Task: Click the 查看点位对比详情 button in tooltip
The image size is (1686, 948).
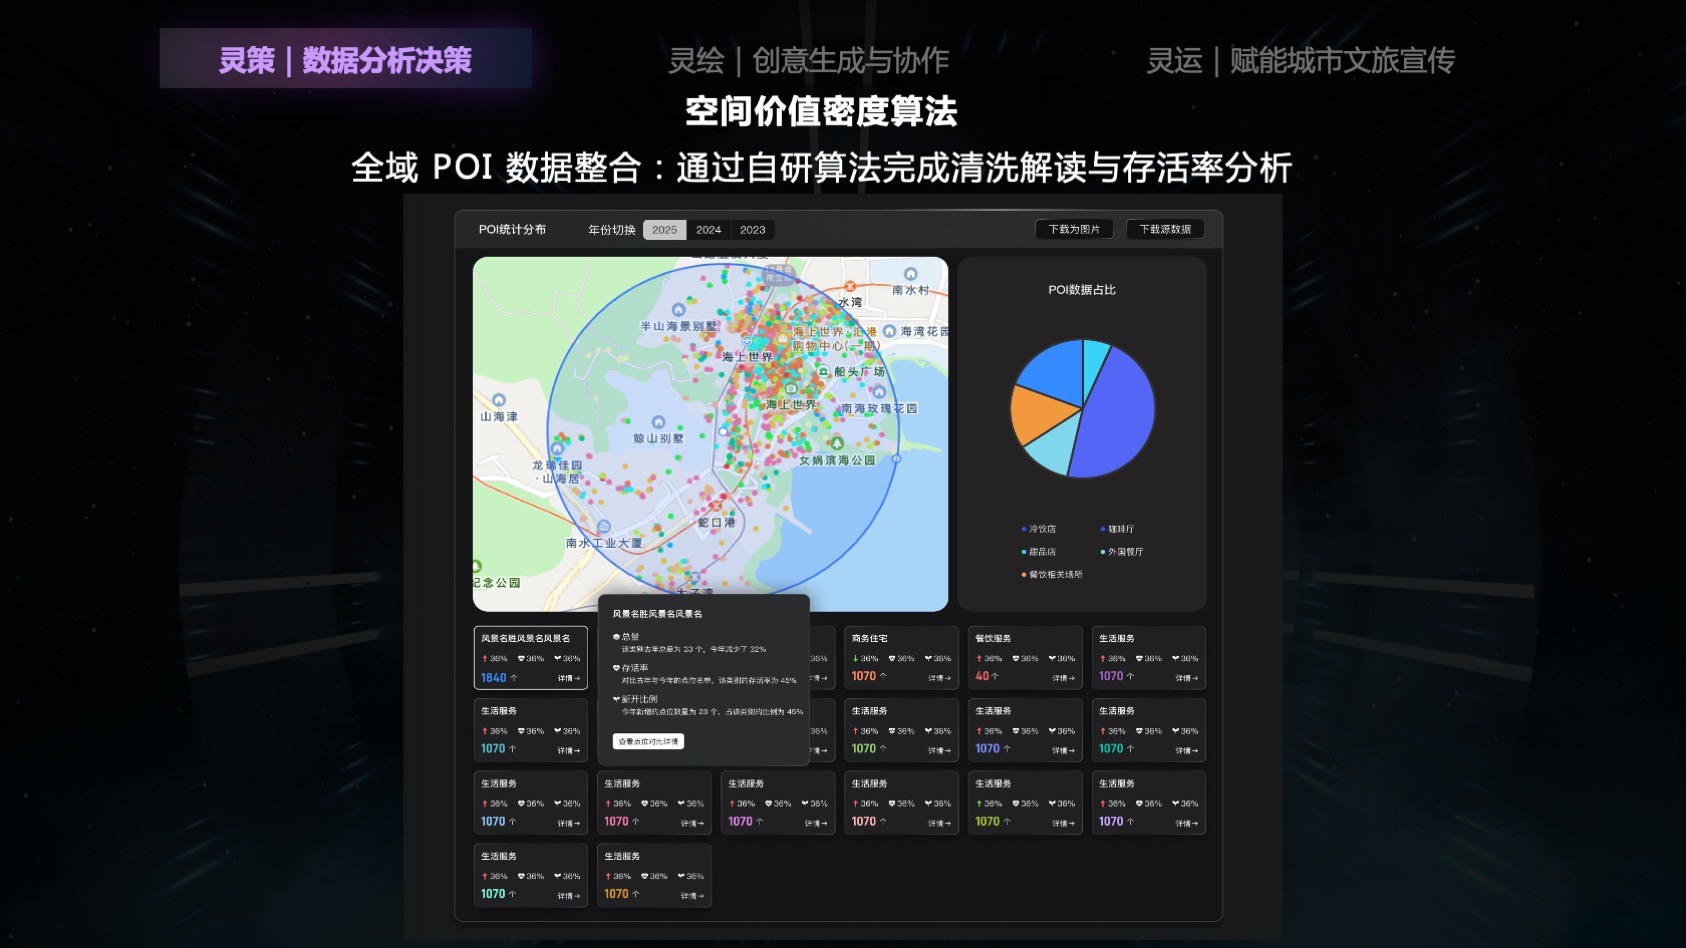Action: pos(649,741)
